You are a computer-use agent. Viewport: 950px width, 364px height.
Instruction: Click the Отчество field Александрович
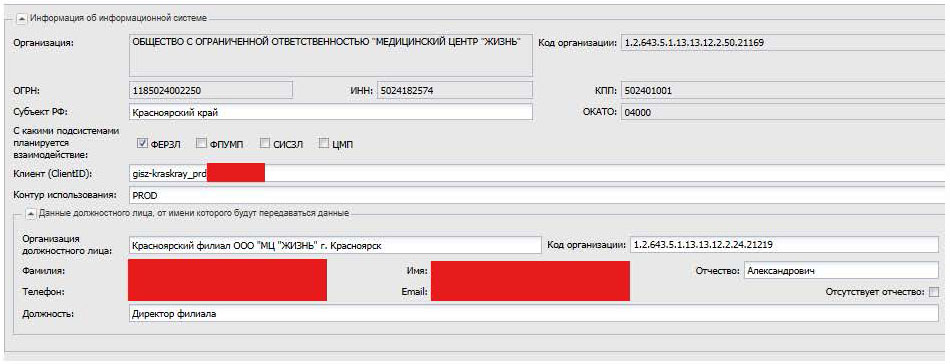[841, 270]
